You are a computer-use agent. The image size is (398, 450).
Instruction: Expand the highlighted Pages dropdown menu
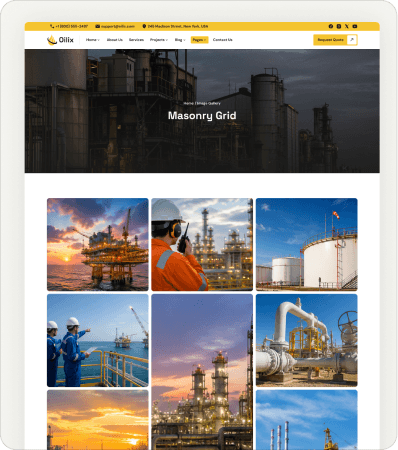(x=199, y=40)
